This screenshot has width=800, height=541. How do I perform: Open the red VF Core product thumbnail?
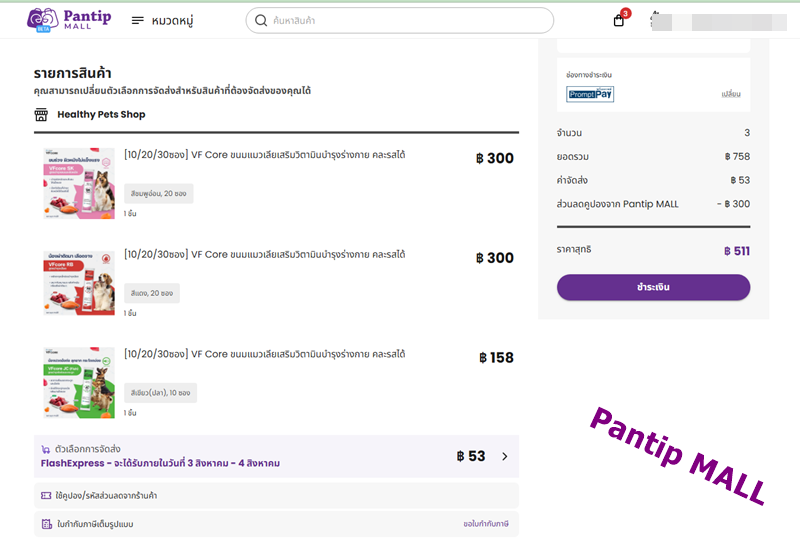[x=79, y=283]
